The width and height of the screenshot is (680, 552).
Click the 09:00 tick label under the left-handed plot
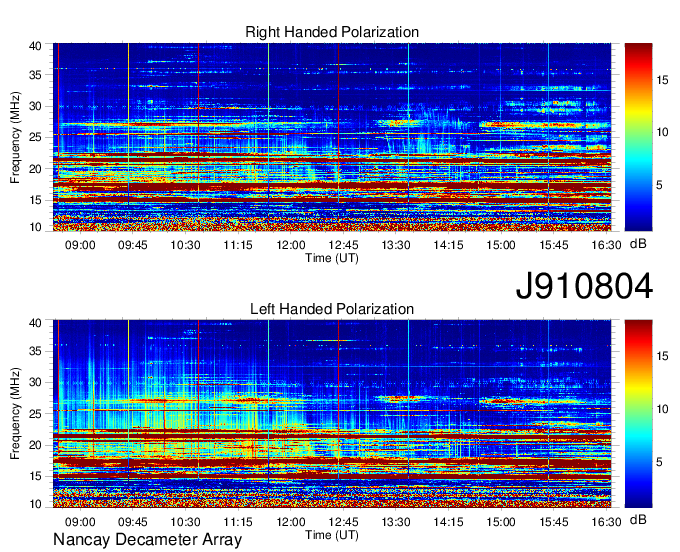pyautogui.click(x=80, y=522)
